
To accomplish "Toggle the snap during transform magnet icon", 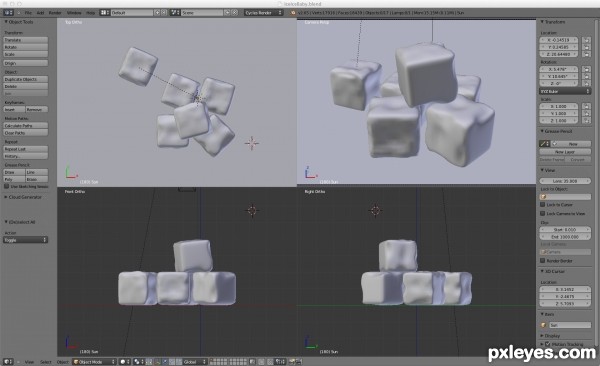I will click(x=270, y=361).
